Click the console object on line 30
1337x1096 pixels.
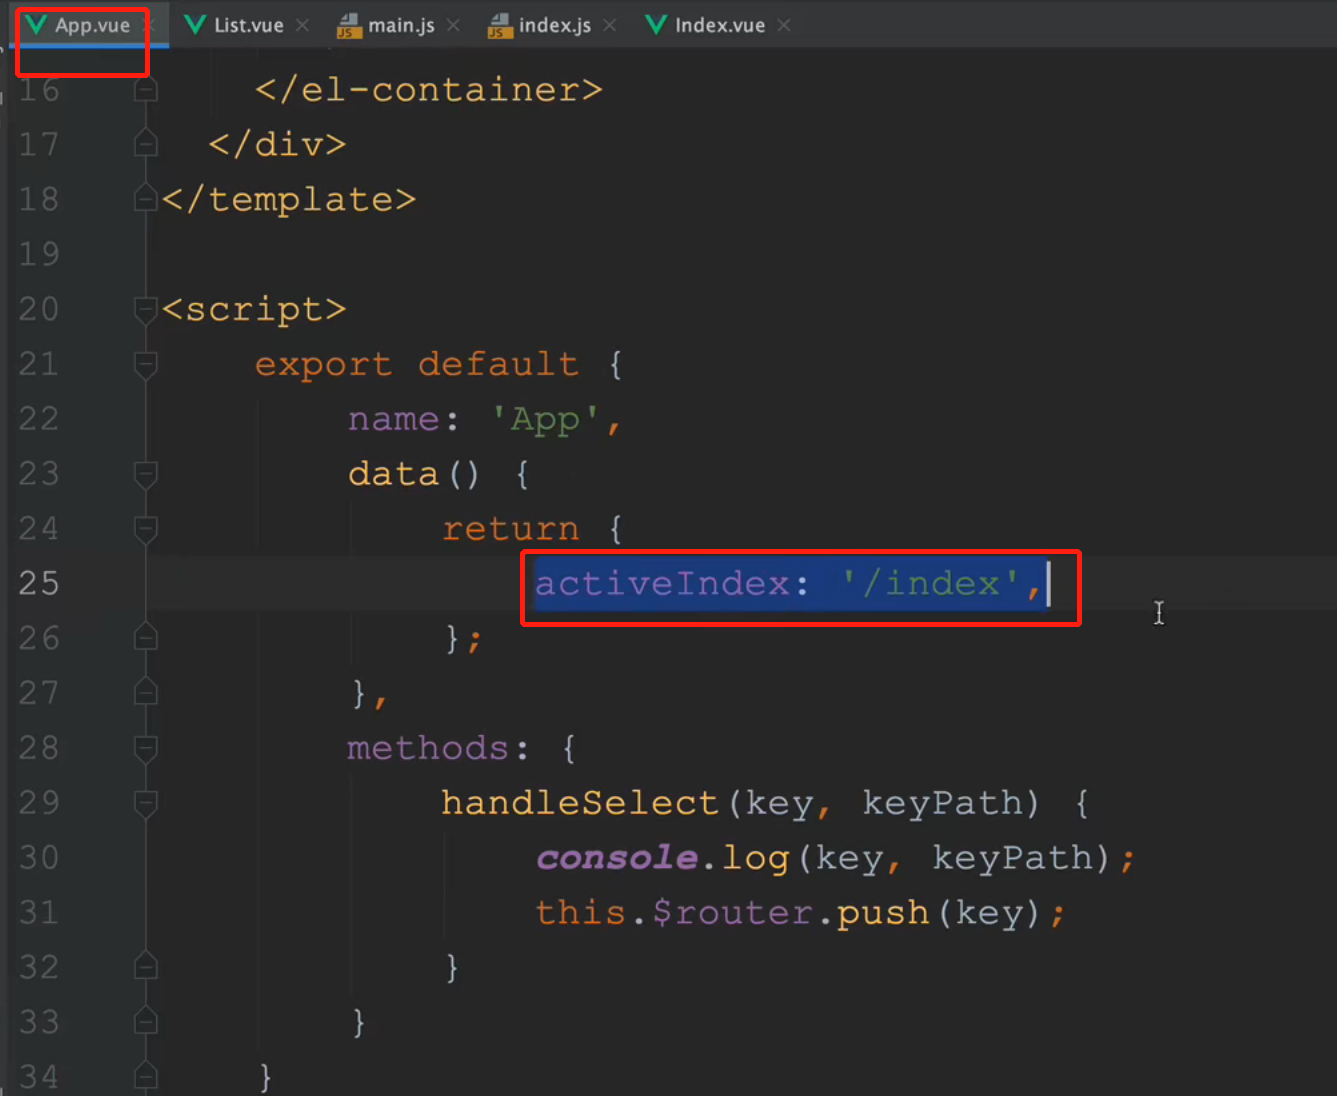coord(616,858)
